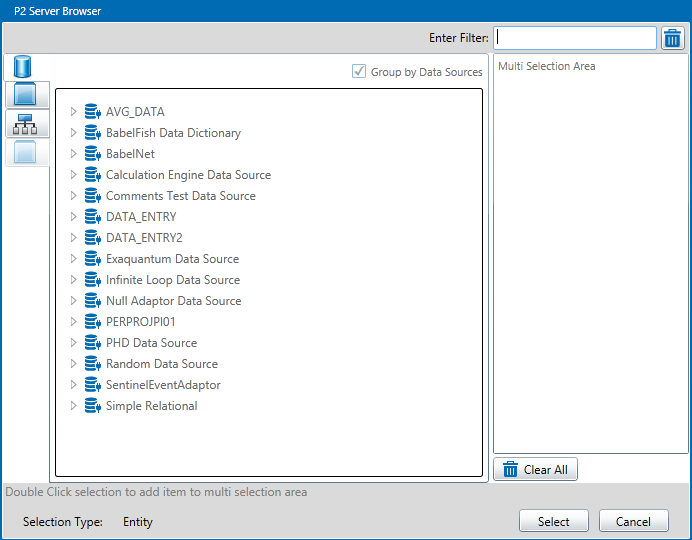692x540 pixels.
Task: Click the Random Data Source icon
Action: click(x=93, y=364)
